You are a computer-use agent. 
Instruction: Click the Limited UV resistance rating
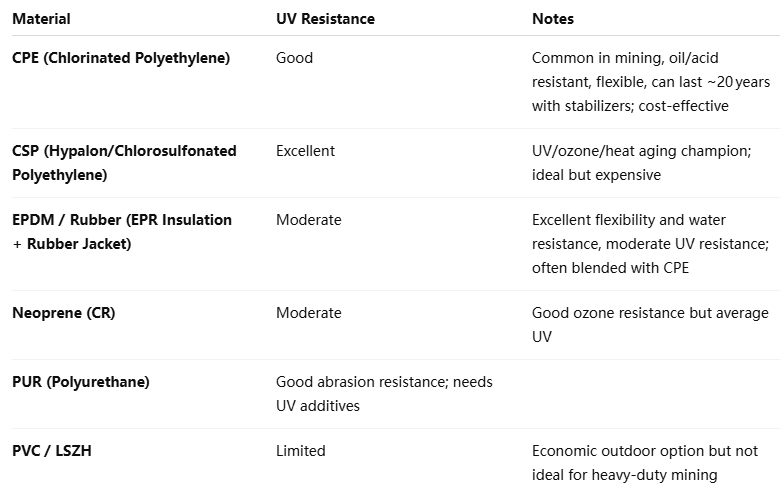click(x=300, y=451)
